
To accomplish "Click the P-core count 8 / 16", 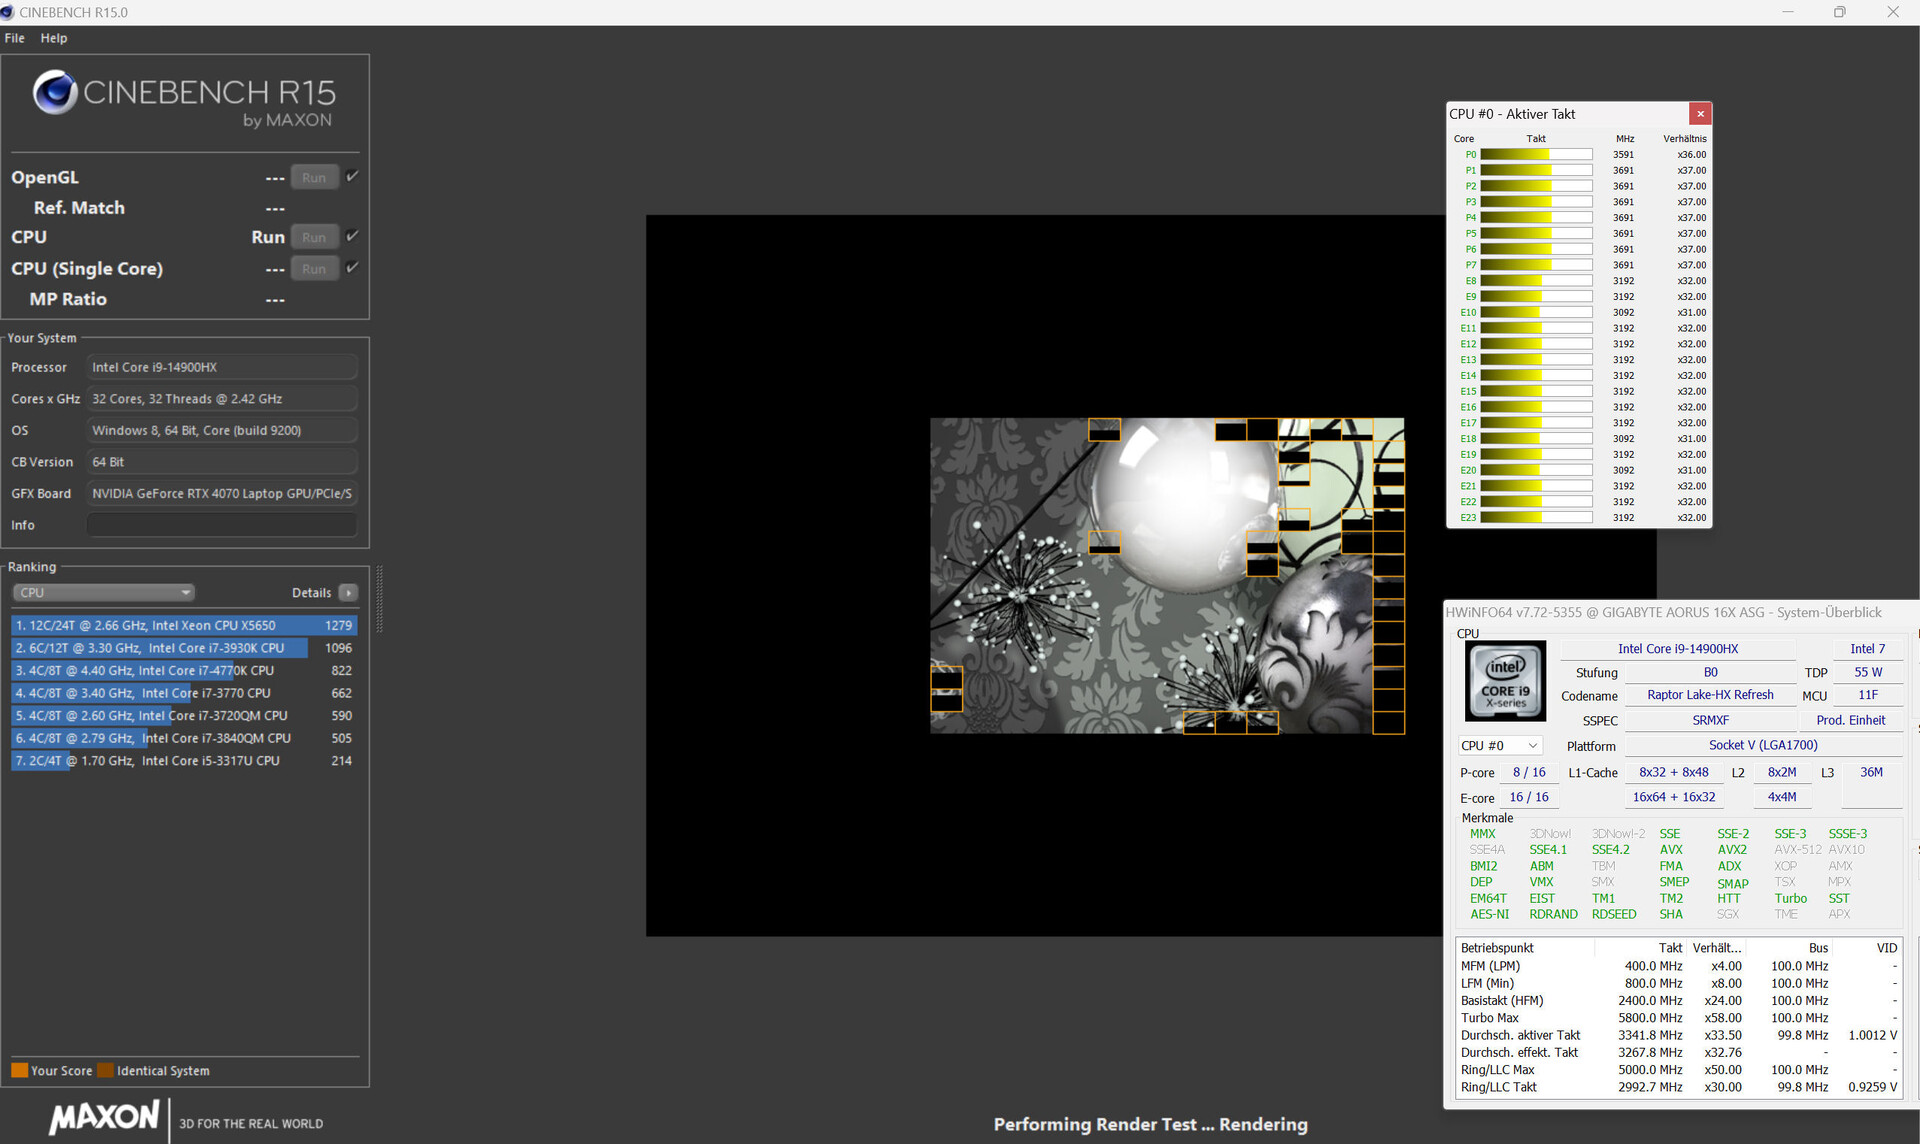I will click(x=1528, y=773).
